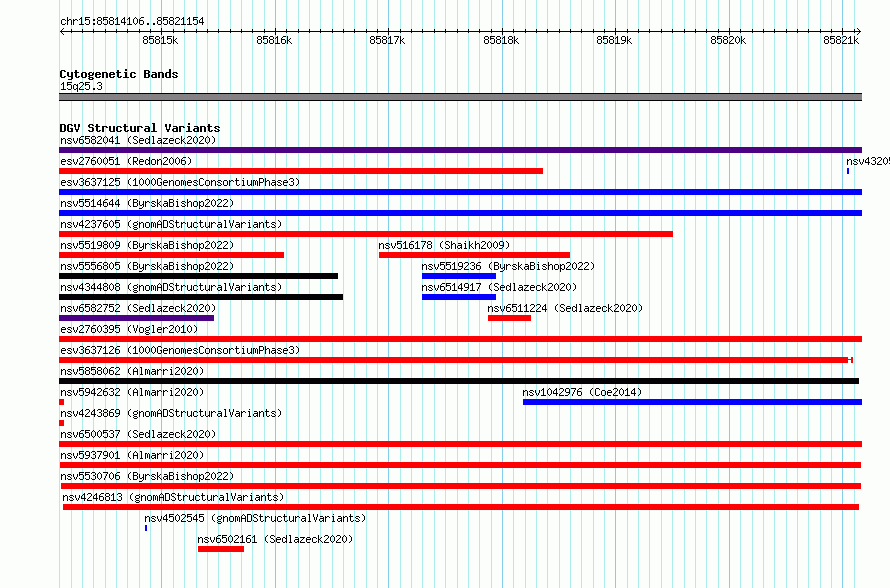Click the 85821k ruler tick label
890x588 pixels.
tap(841, 40)
